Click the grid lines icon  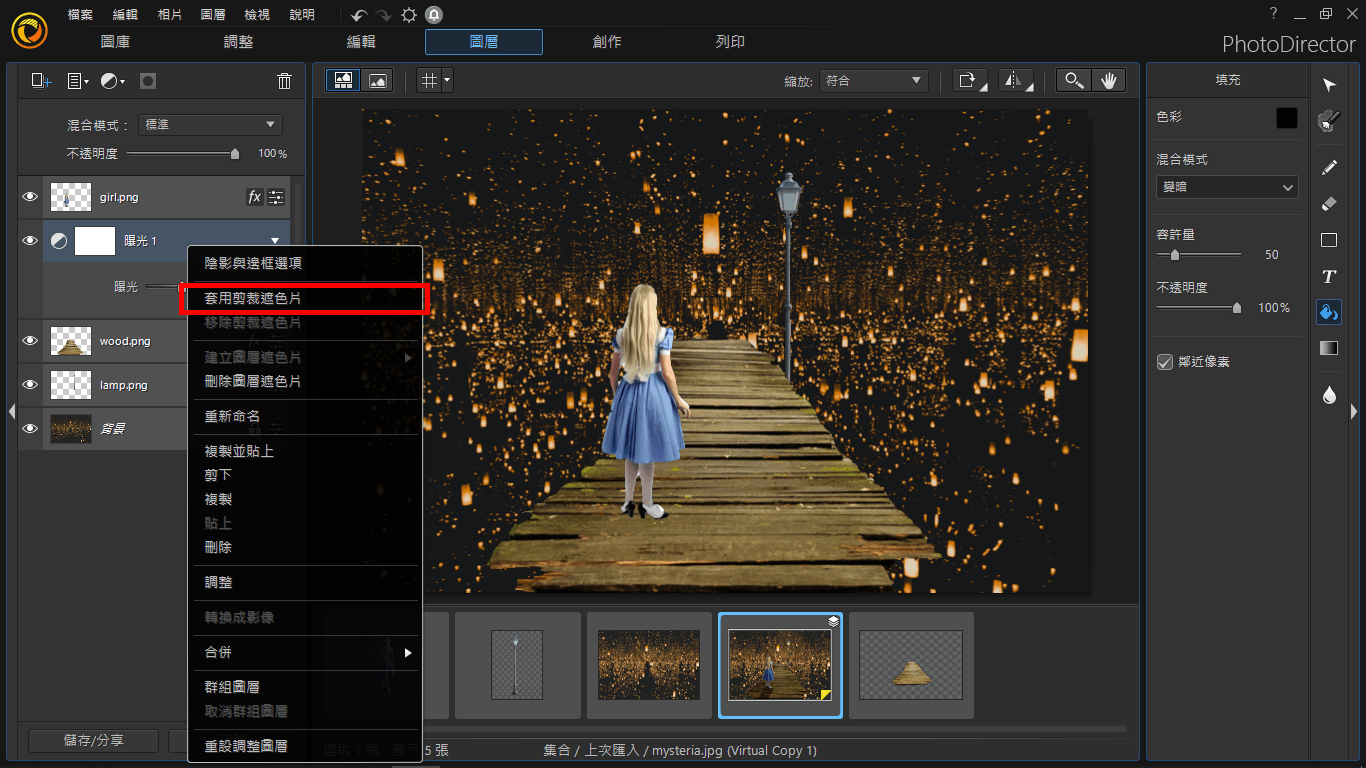429,81
